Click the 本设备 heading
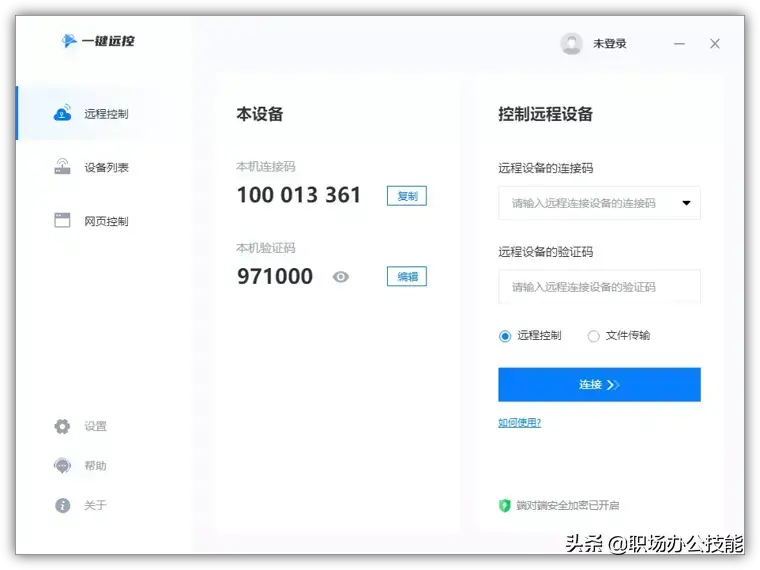The height and width of the screenshot is (570, 760). (x=260, y=114)
